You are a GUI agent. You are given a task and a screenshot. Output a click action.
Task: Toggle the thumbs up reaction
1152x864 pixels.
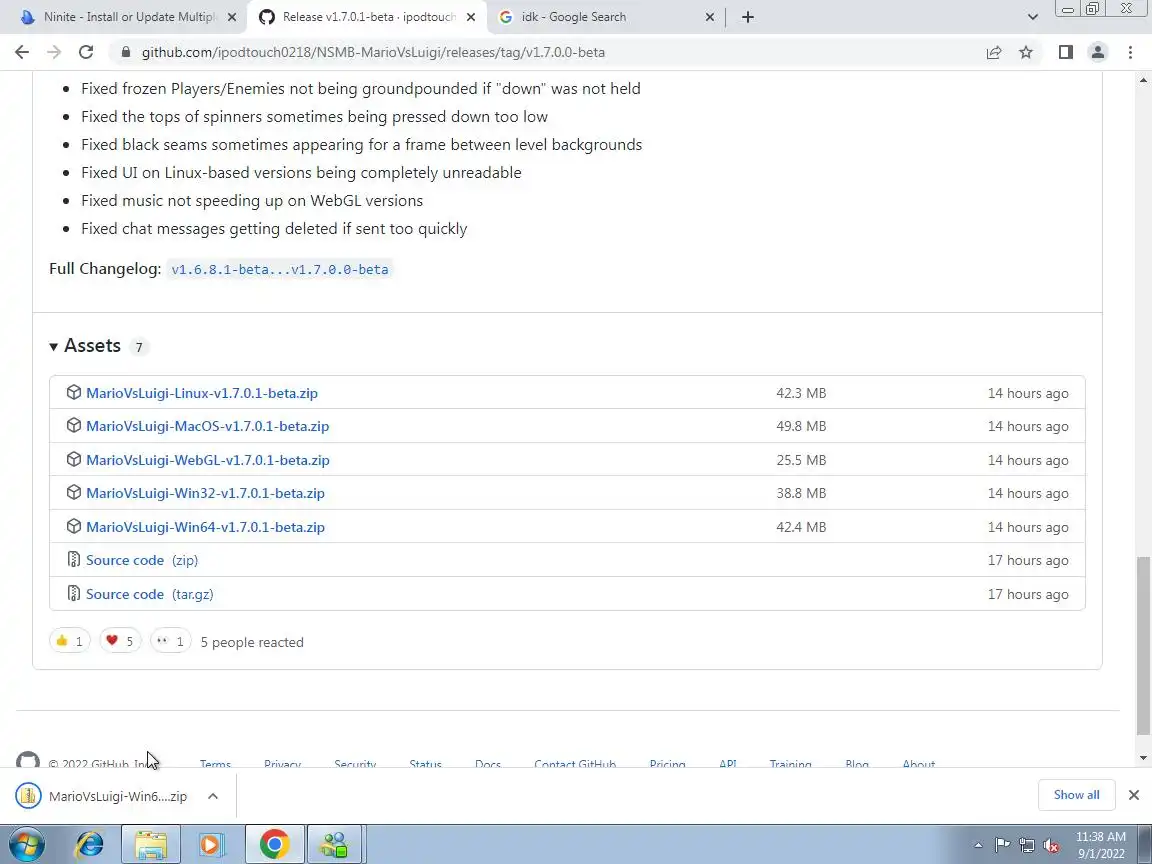[70, 641]
